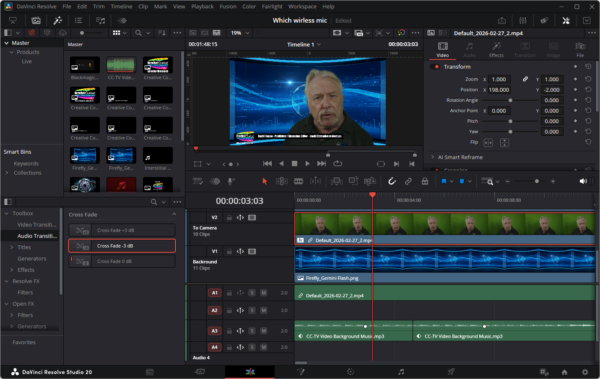
Task: Open the Deliver page rocket icon
Action: pos(451,371)
